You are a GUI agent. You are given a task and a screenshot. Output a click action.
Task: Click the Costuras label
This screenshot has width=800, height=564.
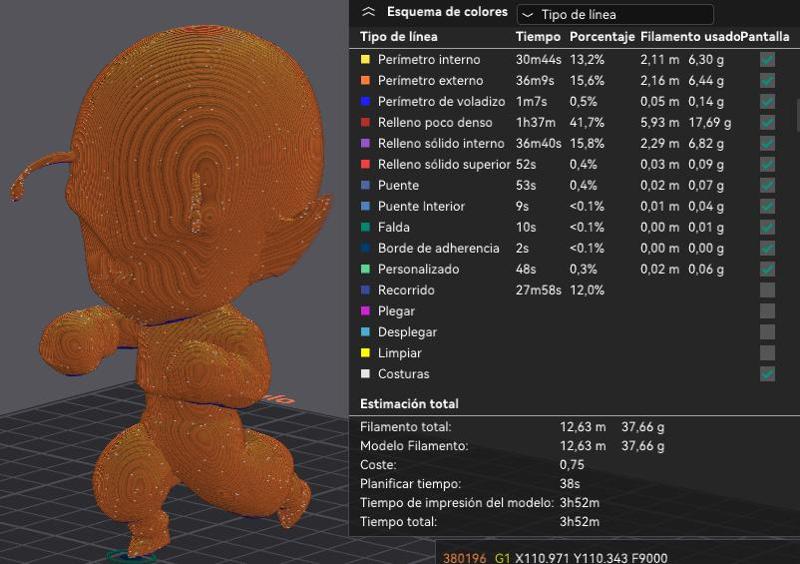tap(404, 374)
